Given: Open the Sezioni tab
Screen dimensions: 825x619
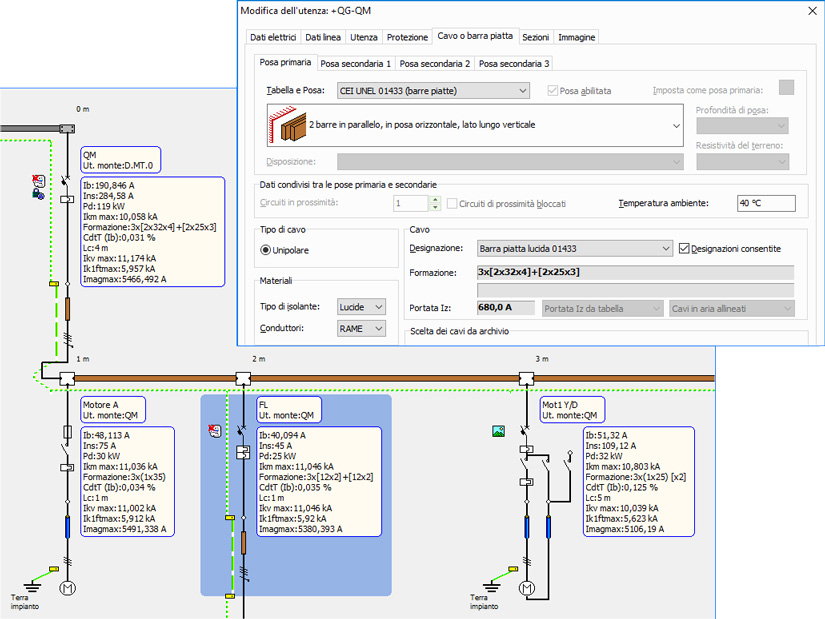Looking at the screenshot, I should click(x=536, y=37).
